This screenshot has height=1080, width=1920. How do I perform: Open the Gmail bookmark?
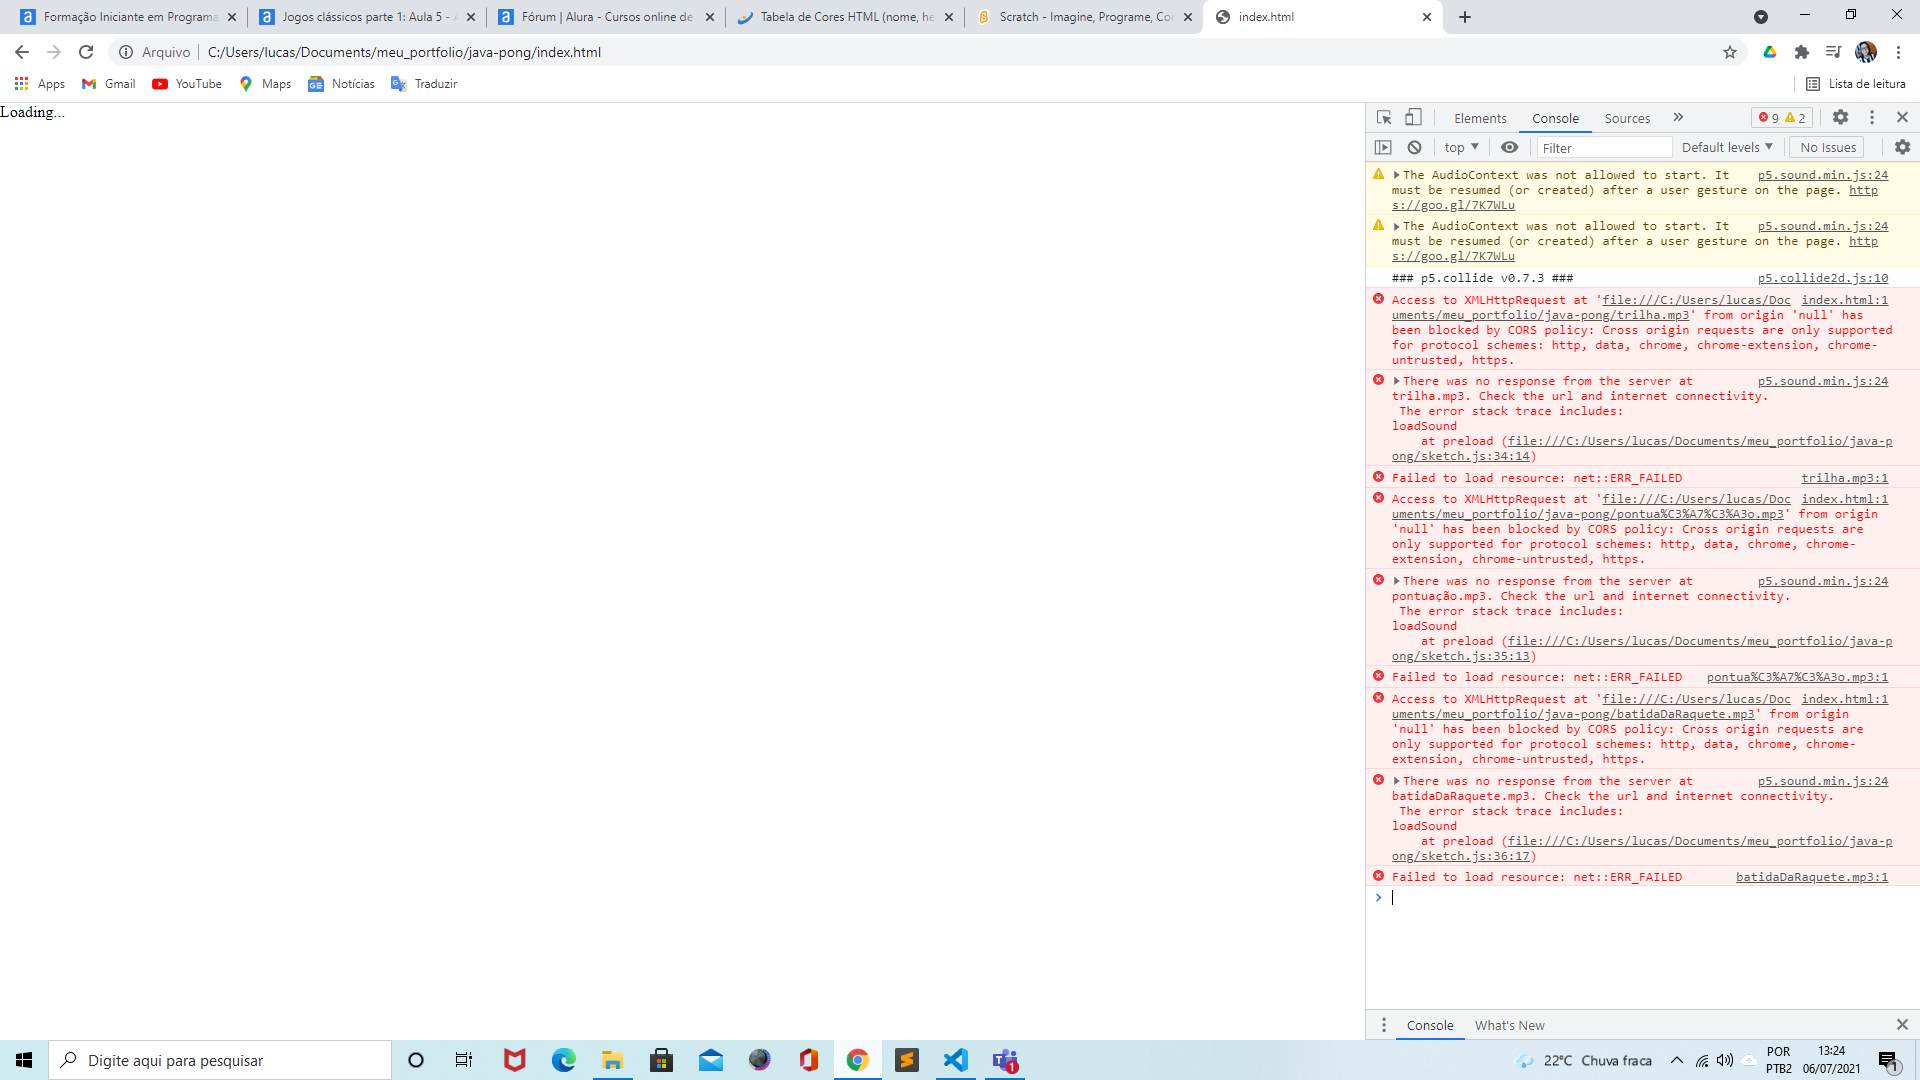tap(109, 84)
